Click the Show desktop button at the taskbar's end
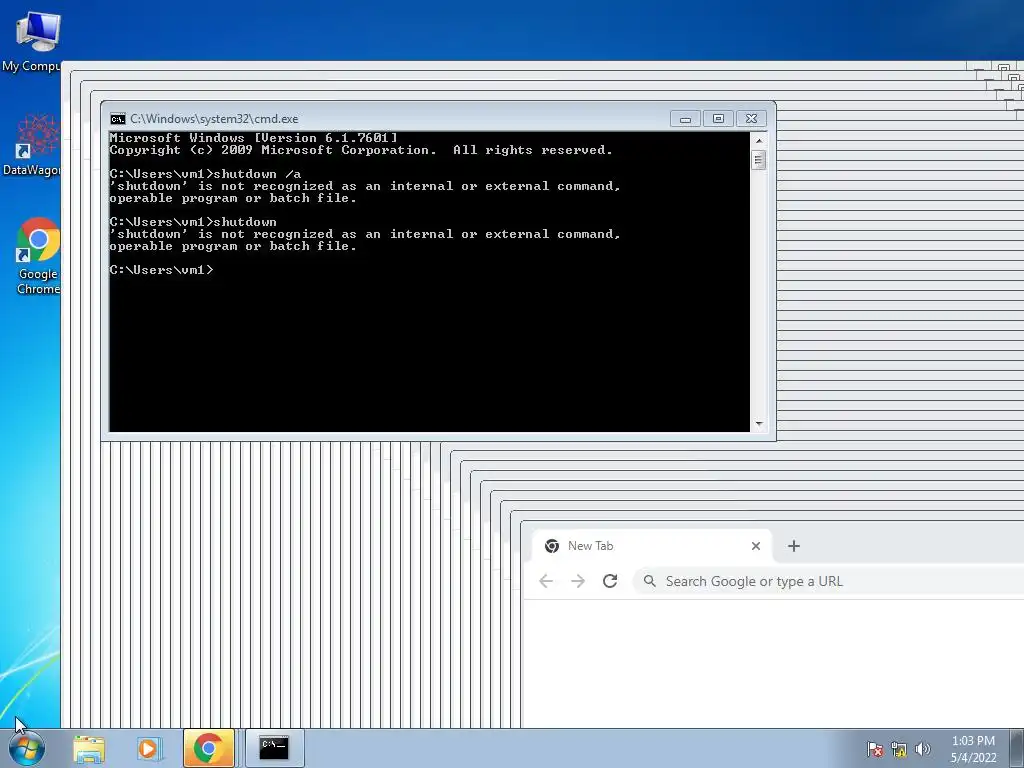 click(x=1017, y=748)
